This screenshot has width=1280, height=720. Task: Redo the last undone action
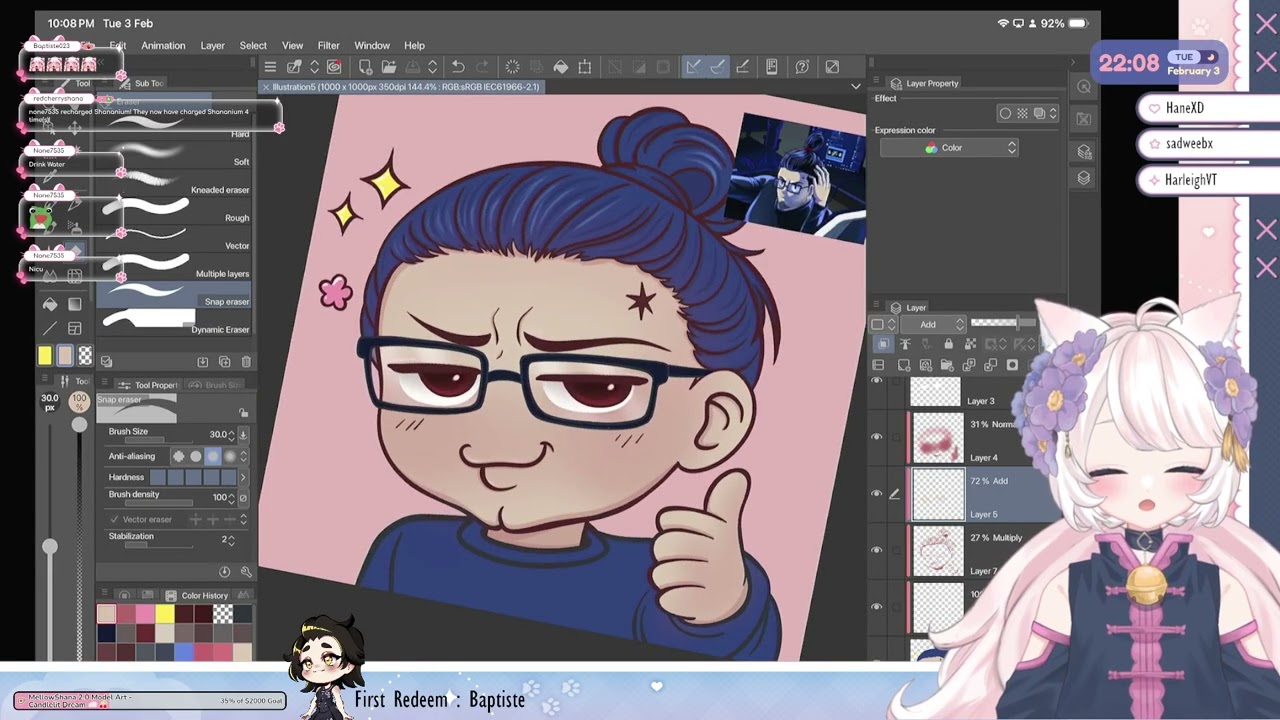(482, 67)
